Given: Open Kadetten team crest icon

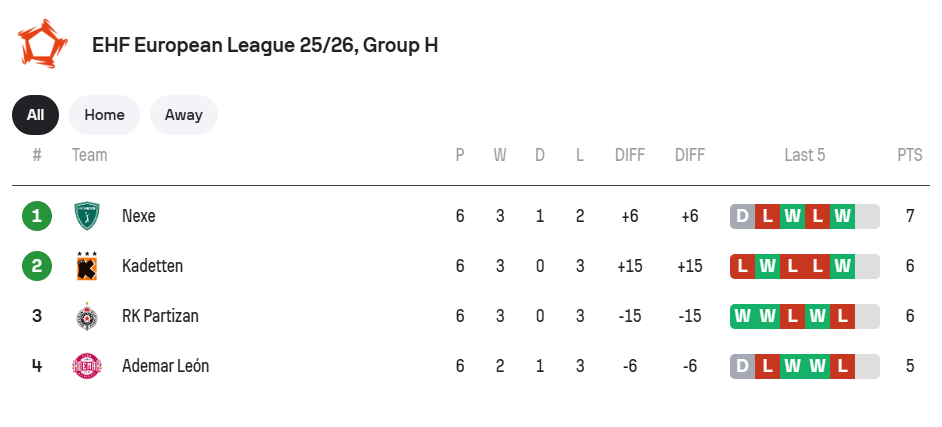Looking at the screenshot, I should click(87, 266).
